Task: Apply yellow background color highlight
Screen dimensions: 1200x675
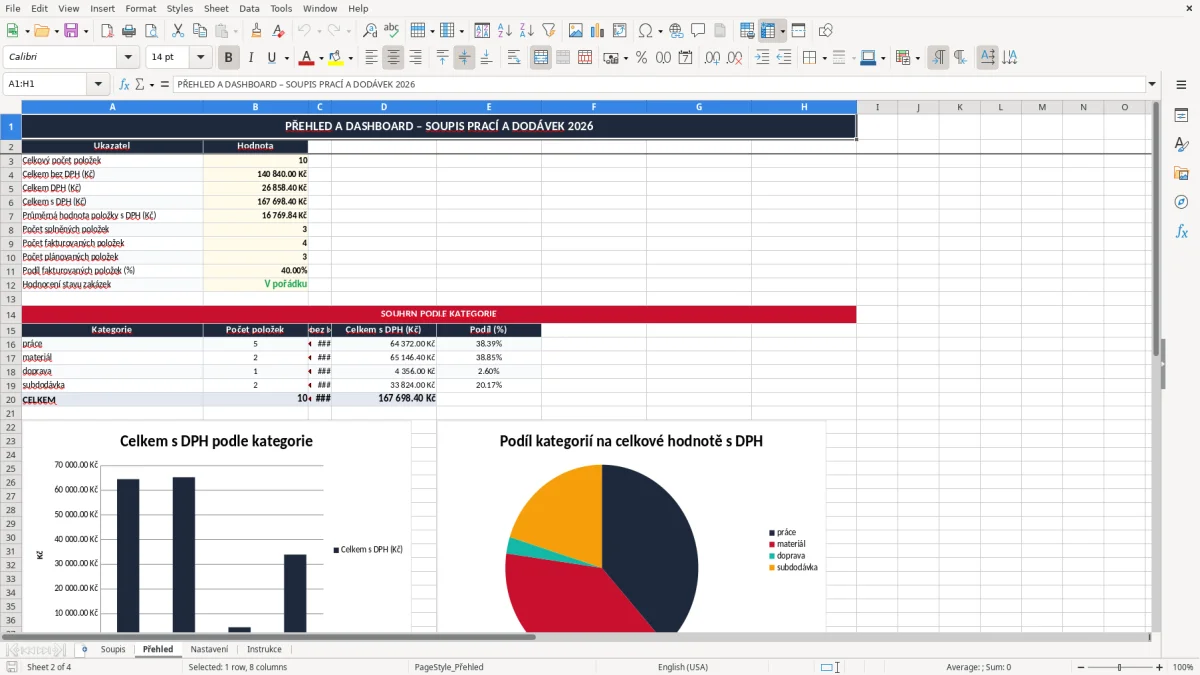Action: click(335, 57)
